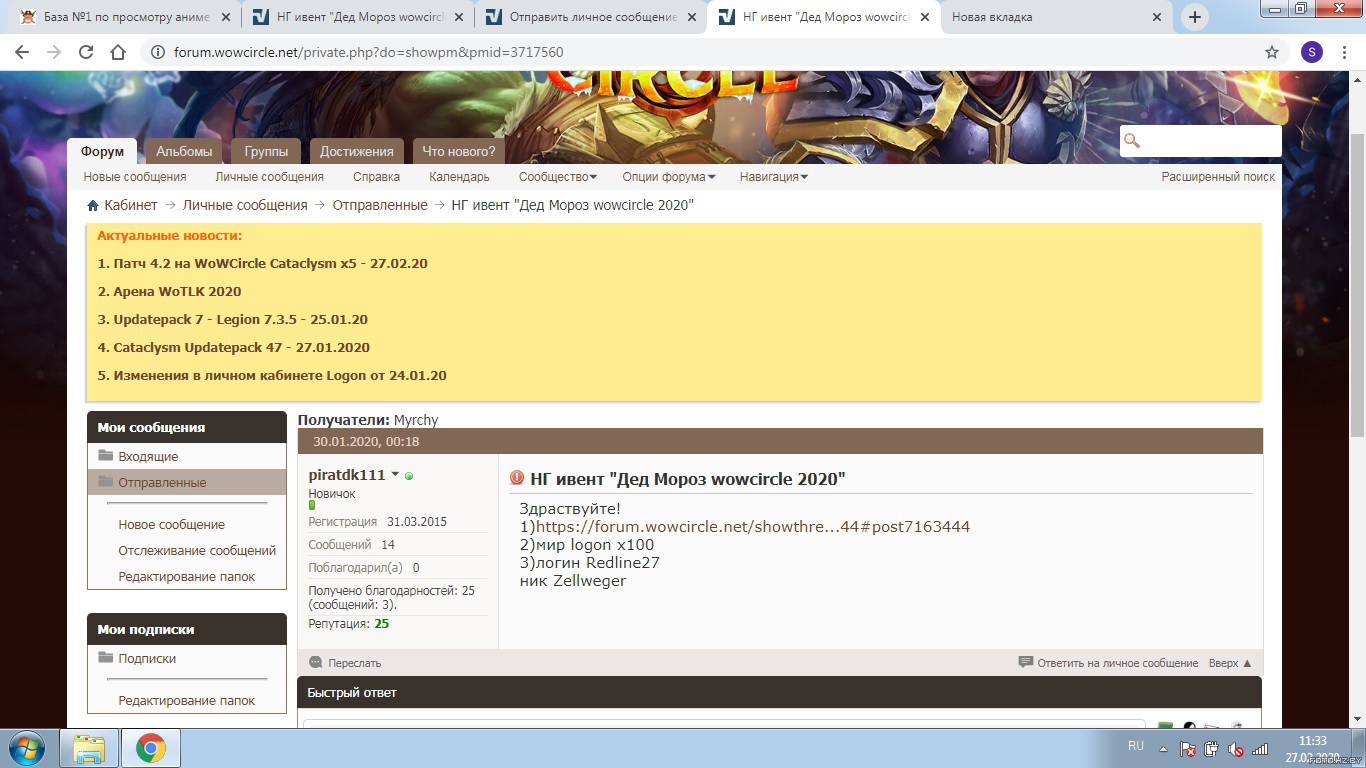
Task: Open piratdk111 user menu arrow
Action: pos(395,475)
